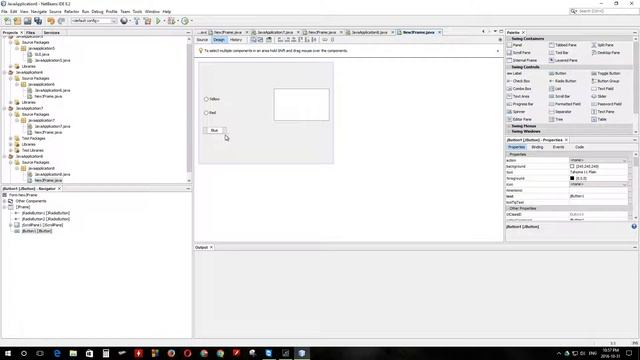Click the Preview Design toolbar icon
640x360 pixels.
(269, 40)
